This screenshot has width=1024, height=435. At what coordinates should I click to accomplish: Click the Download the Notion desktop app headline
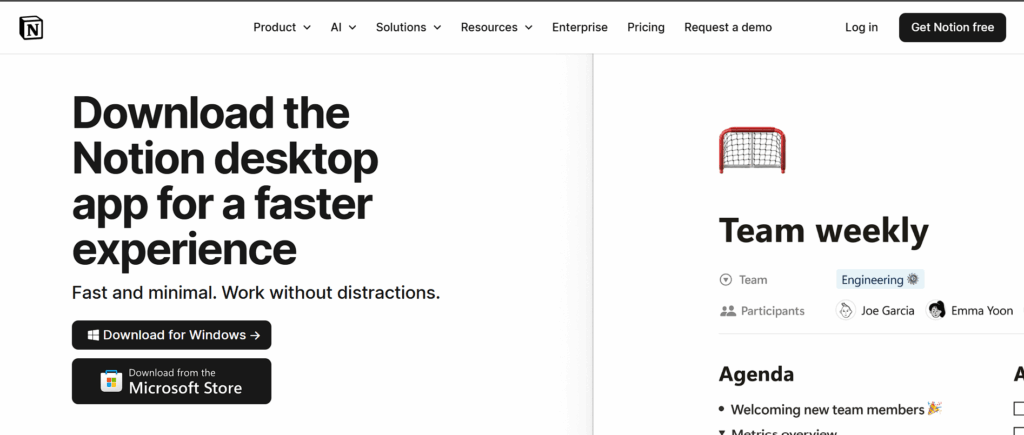pos(225,180)
